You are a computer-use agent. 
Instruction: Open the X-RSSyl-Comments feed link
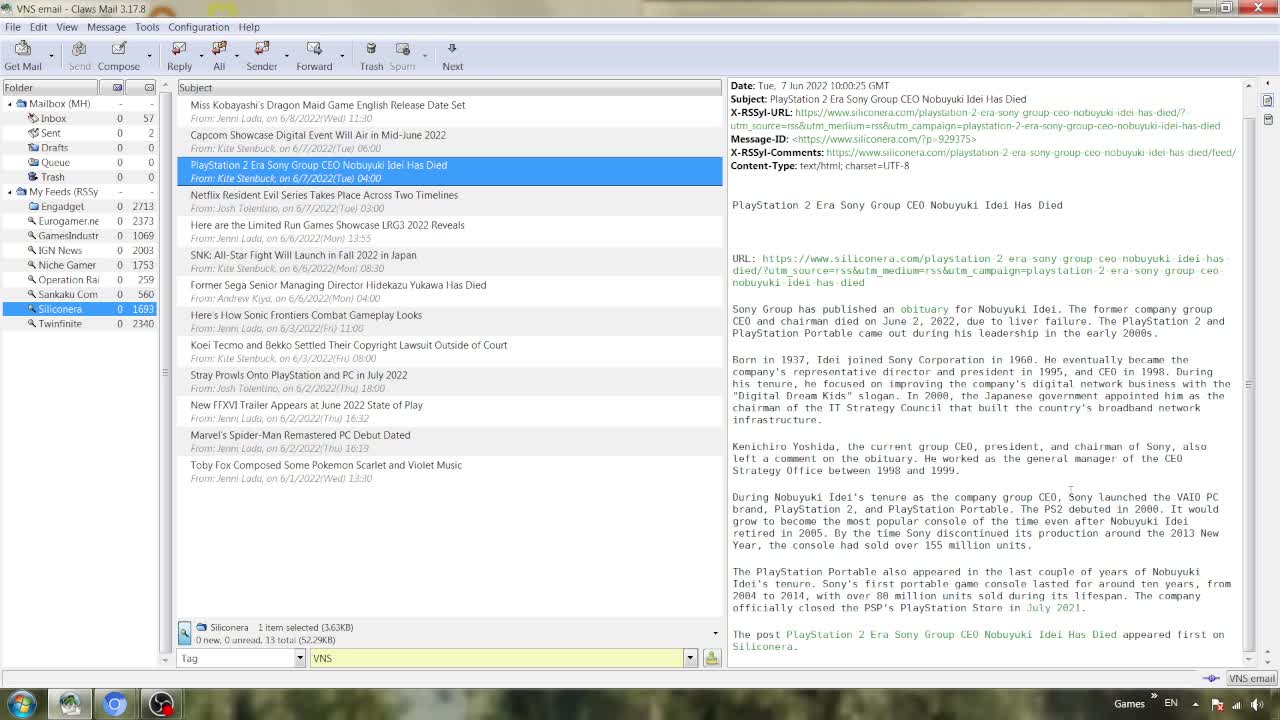tap(1031, 152)
